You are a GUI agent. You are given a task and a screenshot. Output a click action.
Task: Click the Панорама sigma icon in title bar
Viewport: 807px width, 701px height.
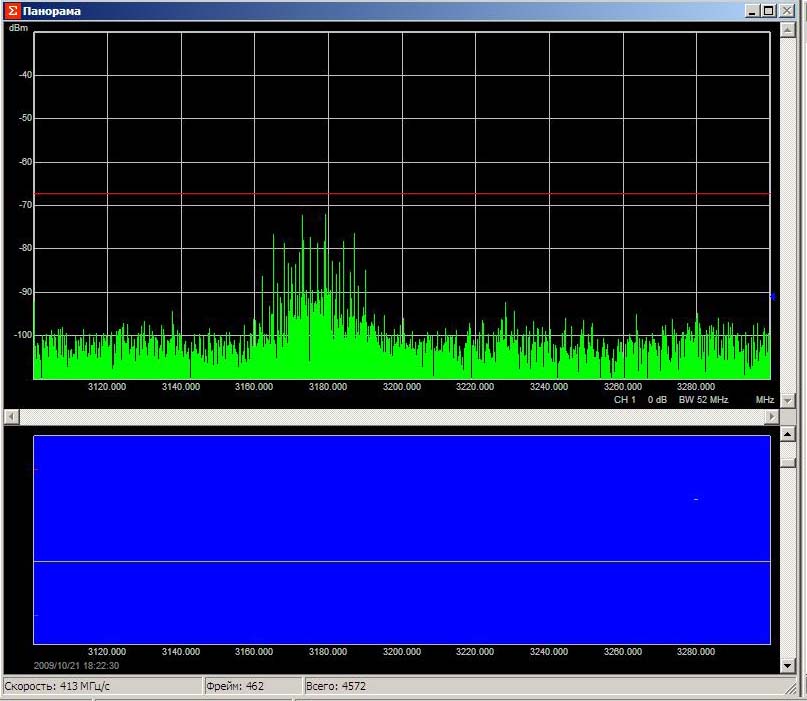pos(12,11)
